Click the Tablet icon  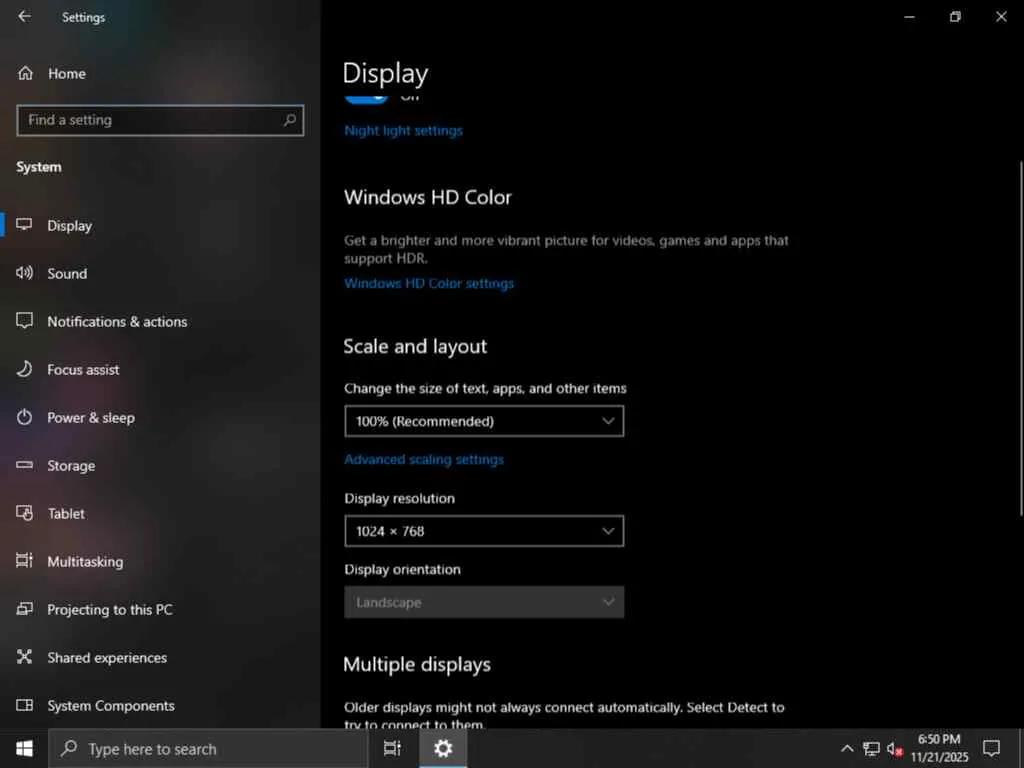point(24,513)
